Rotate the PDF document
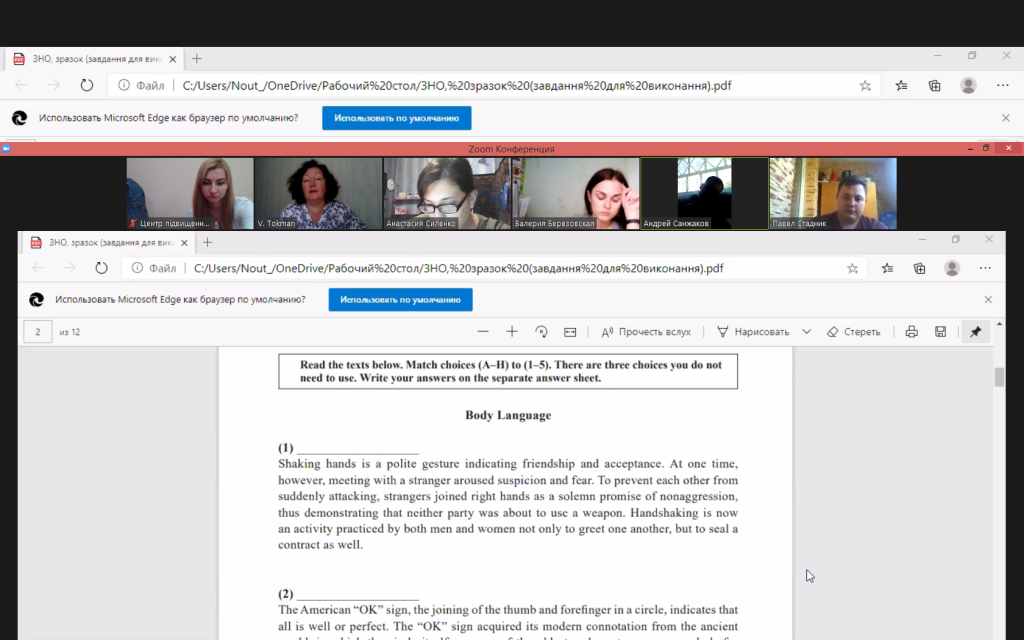The width and height of the screenshot is (1024, 640). coord(541,332)
